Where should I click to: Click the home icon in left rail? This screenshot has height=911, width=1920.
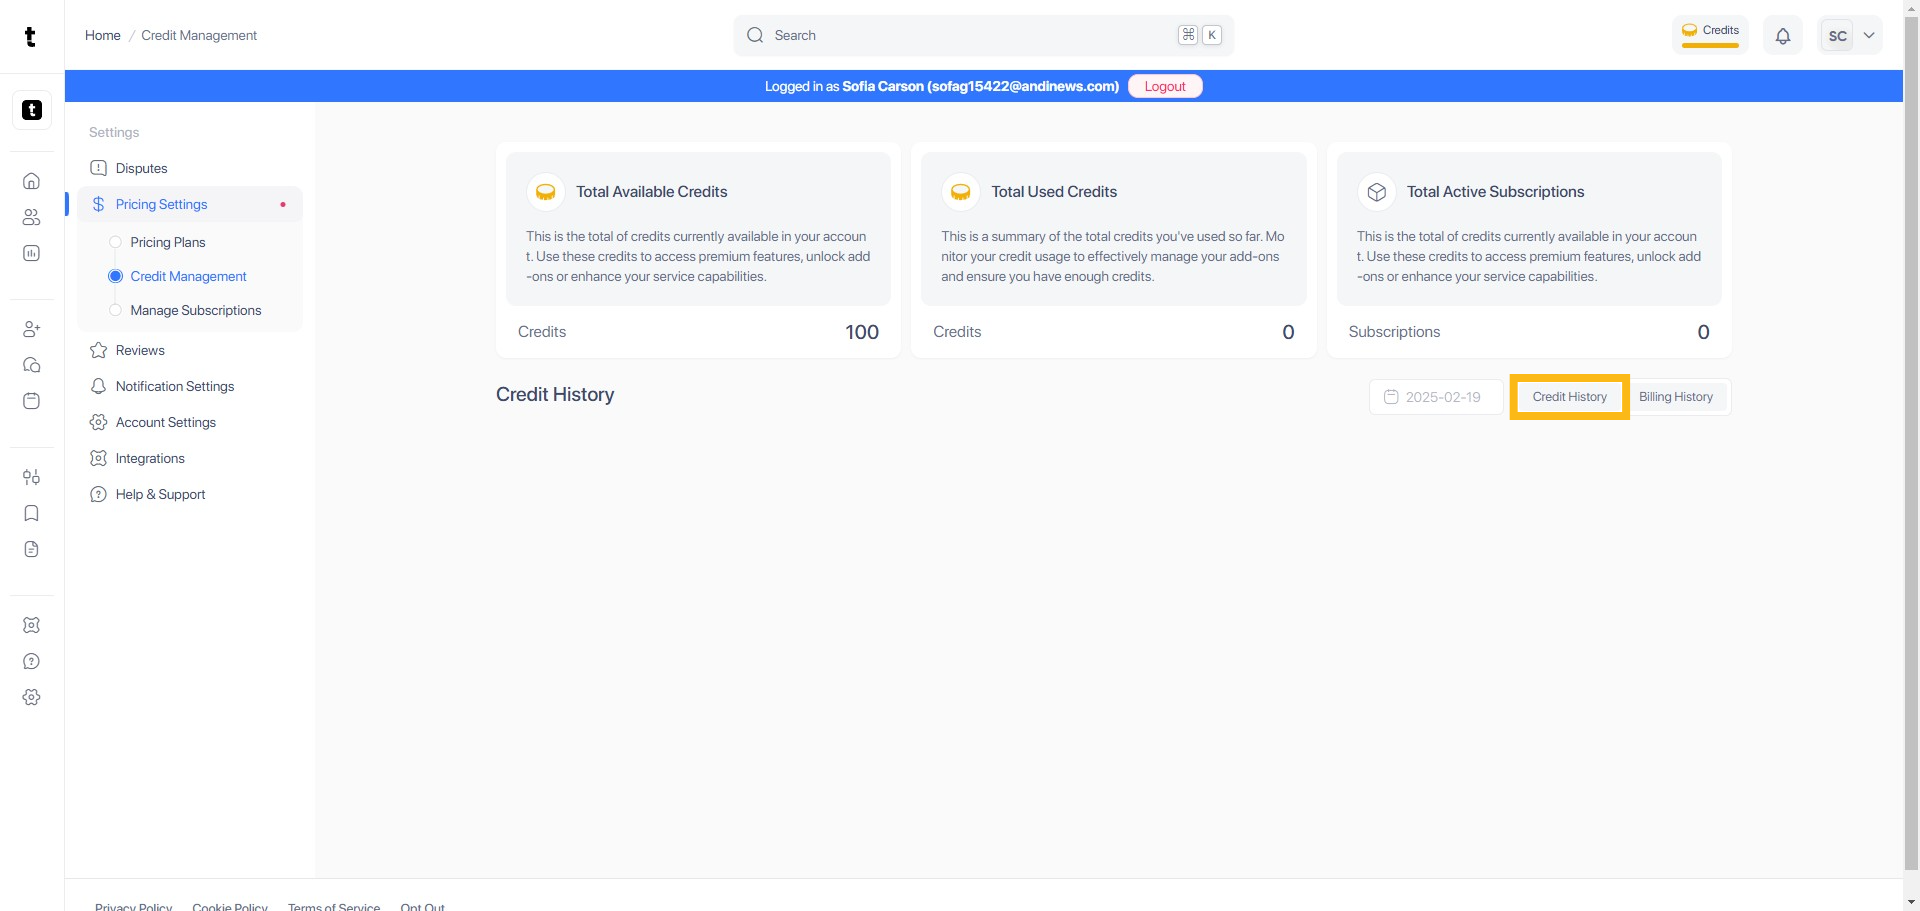tap(31, 181)
